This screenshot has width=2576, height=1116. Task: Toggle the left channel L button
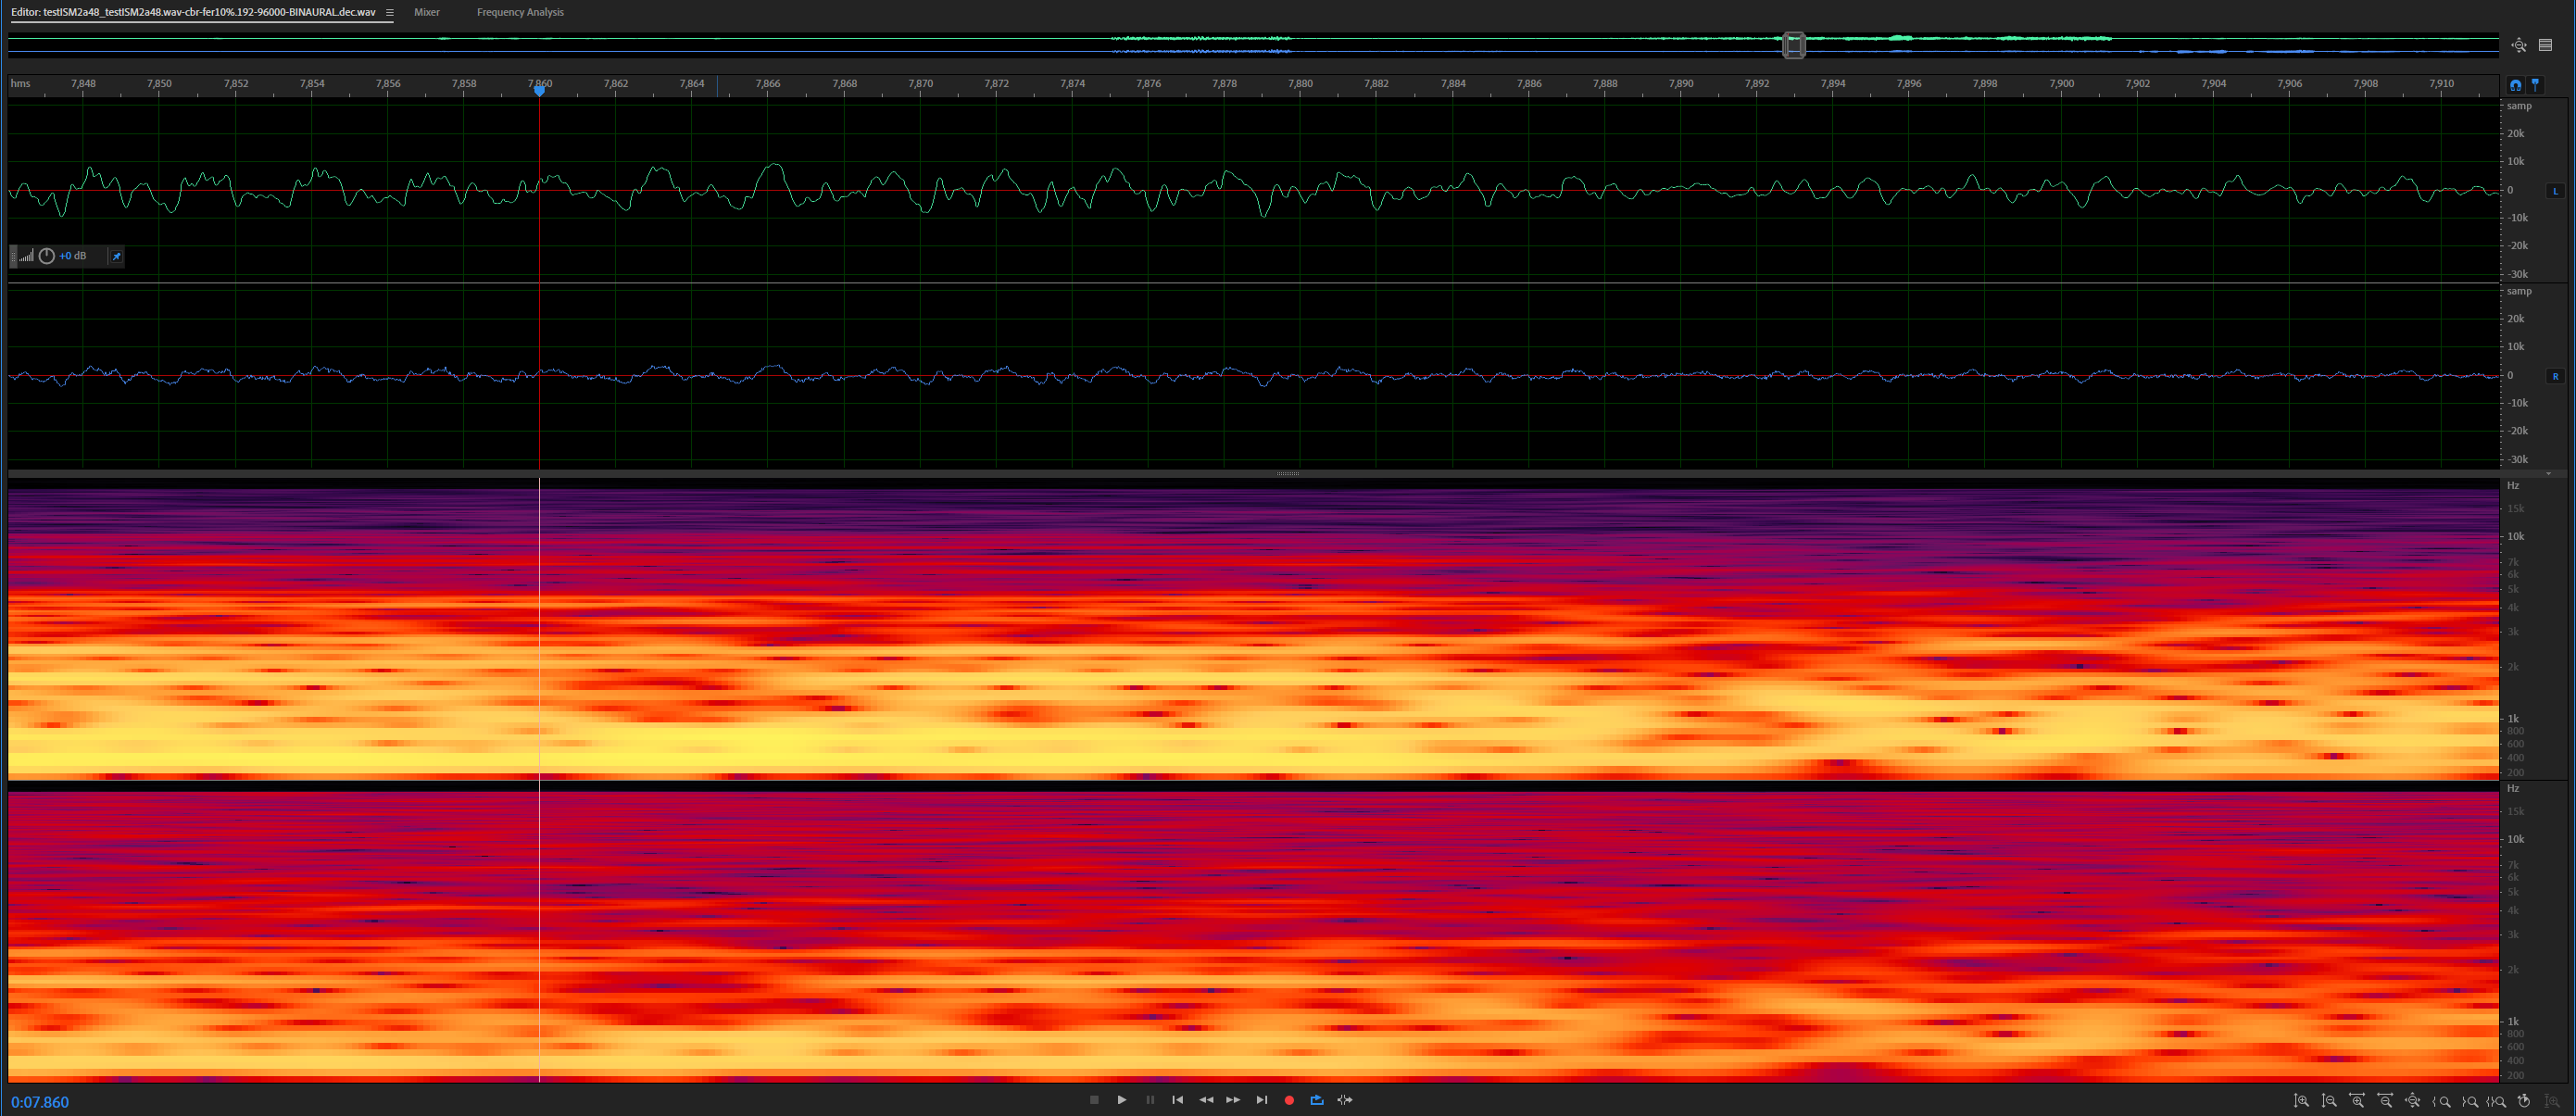point(2556,190)
